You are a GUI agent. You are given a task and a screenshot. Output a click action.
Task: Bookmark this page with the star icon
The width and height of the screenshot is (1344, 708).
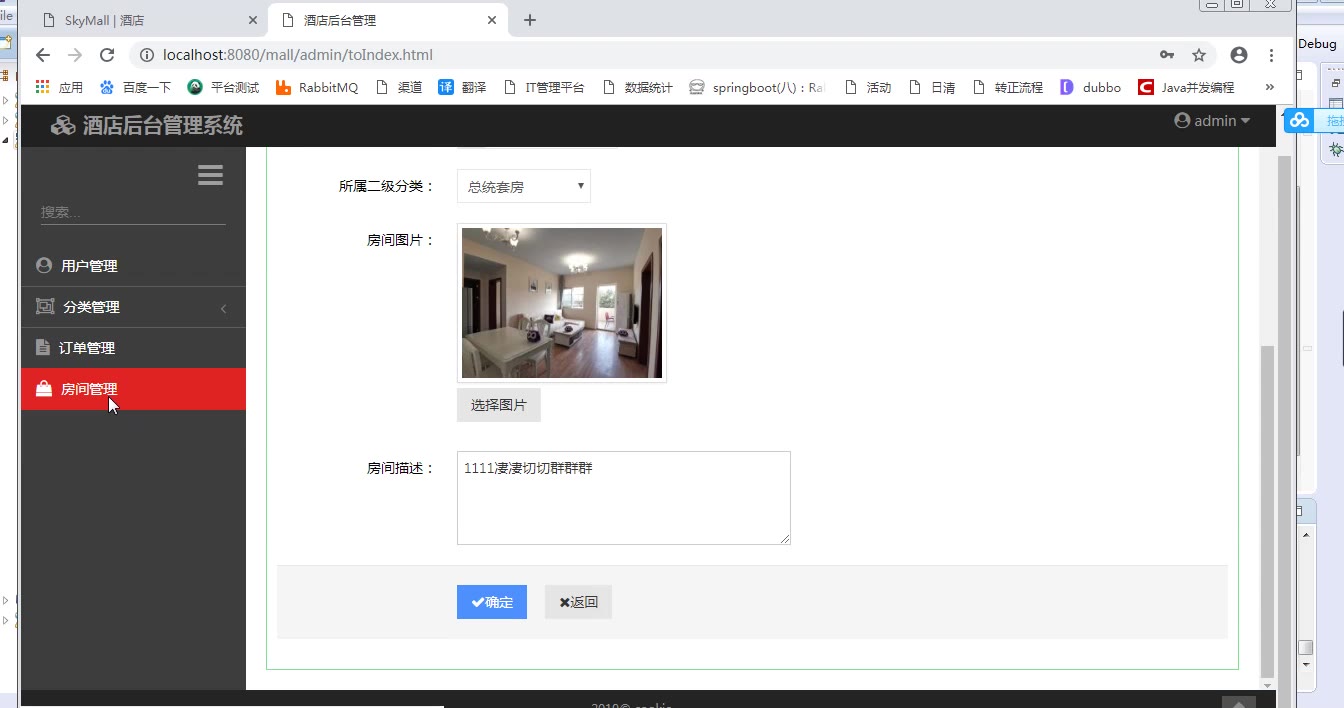coord(1199,55)
